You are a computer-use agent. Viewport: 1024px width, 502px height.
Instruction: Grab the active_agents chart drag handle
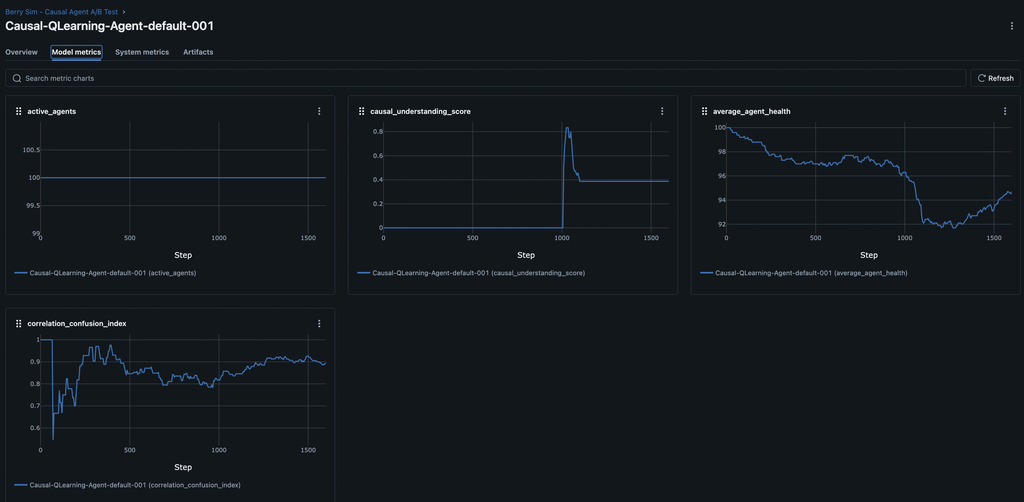coord(18,111)
